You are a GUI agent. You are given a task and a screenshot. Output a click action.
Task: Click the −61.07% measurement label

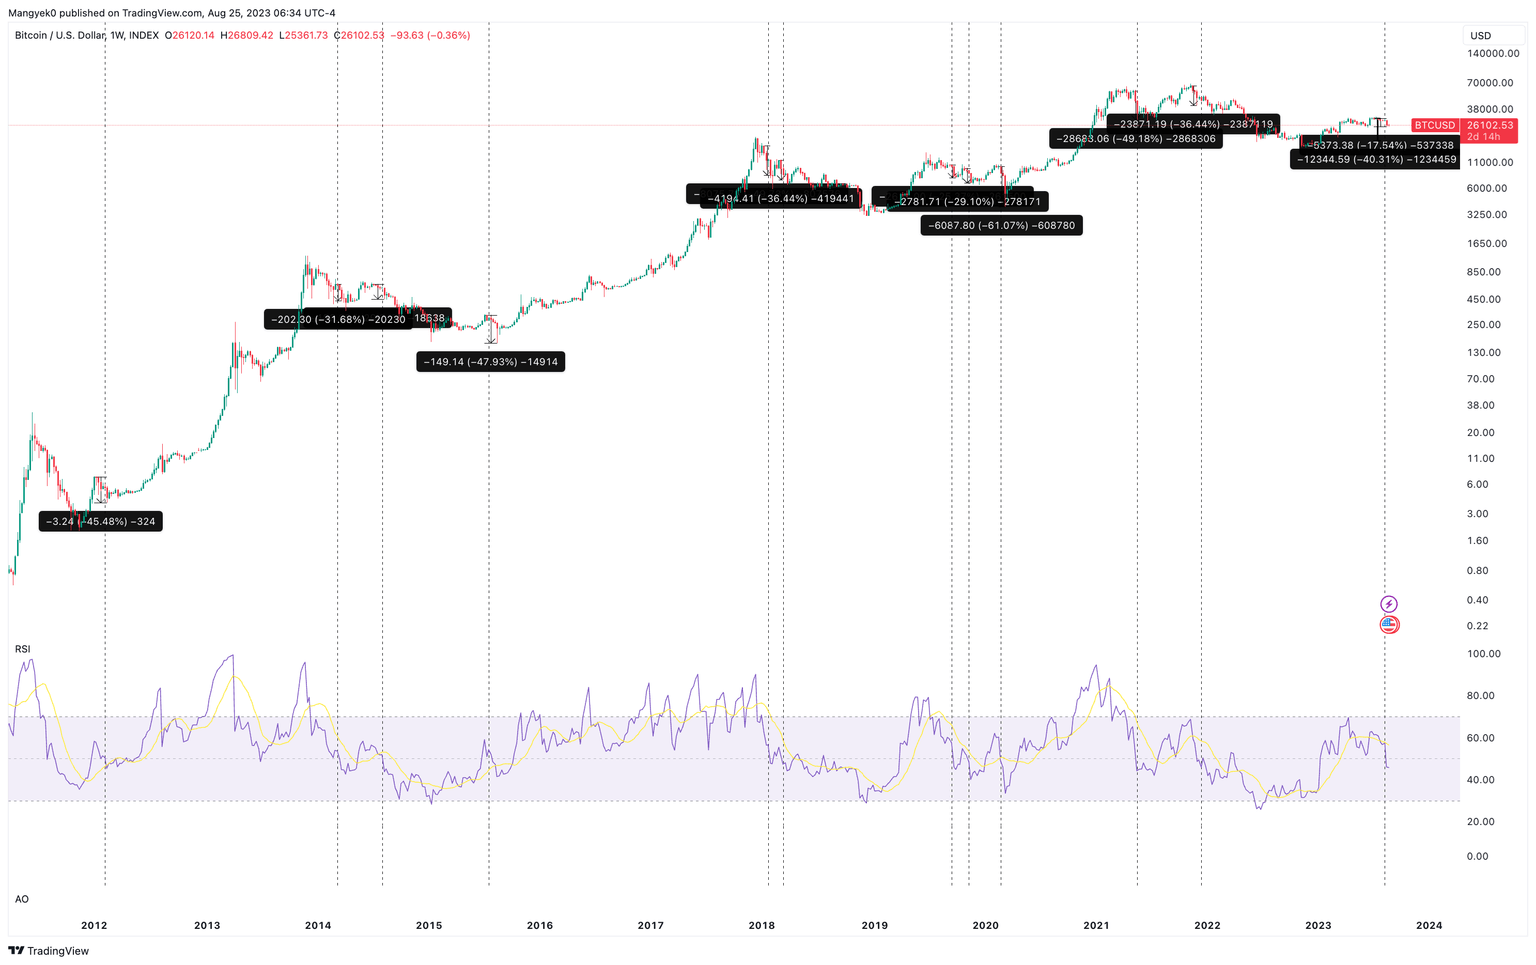pyautogui.click(x=1001, y=225)
